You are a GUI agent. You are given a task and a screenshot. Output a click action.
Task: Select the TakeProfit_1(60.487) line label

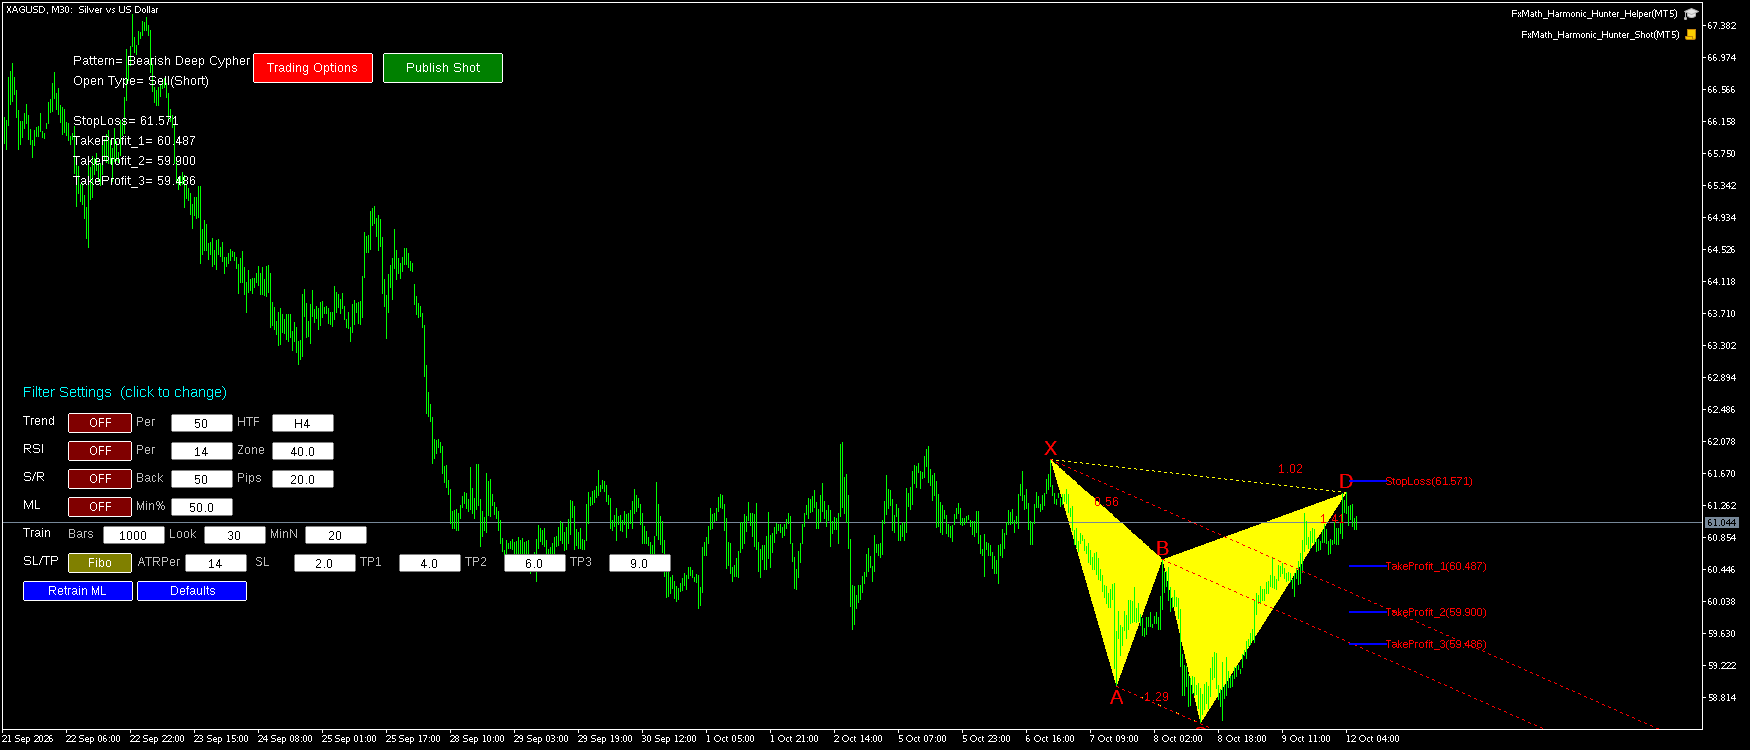coord(1435,566)
